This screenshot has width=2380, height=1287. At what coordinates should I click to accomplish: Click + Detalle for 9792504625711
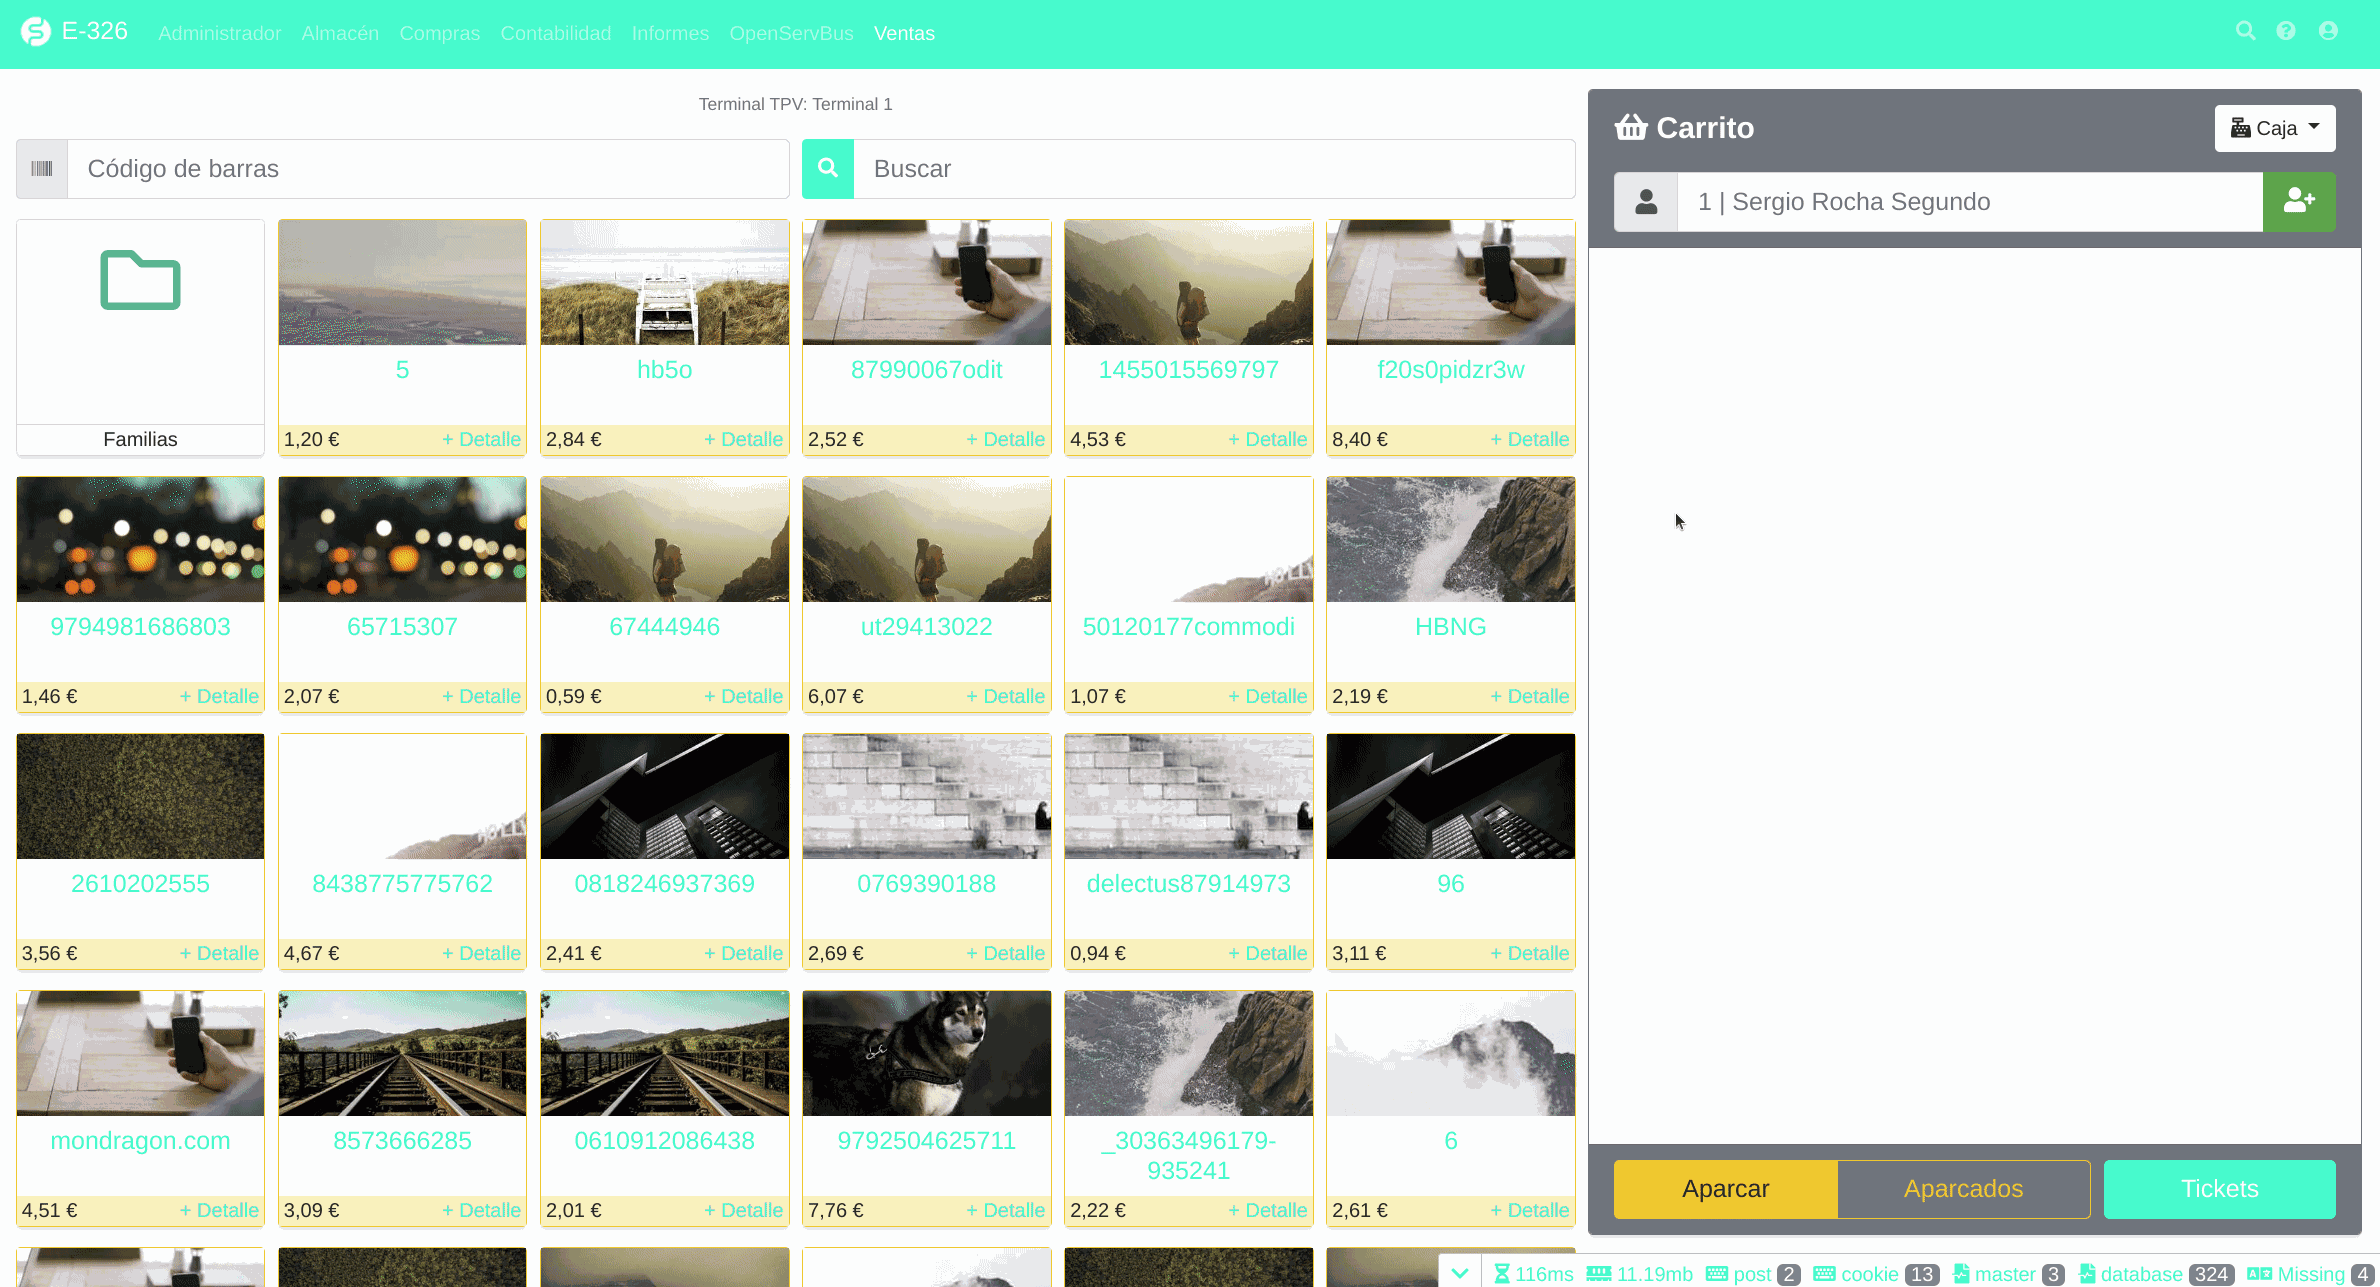click(1005, 1210)
